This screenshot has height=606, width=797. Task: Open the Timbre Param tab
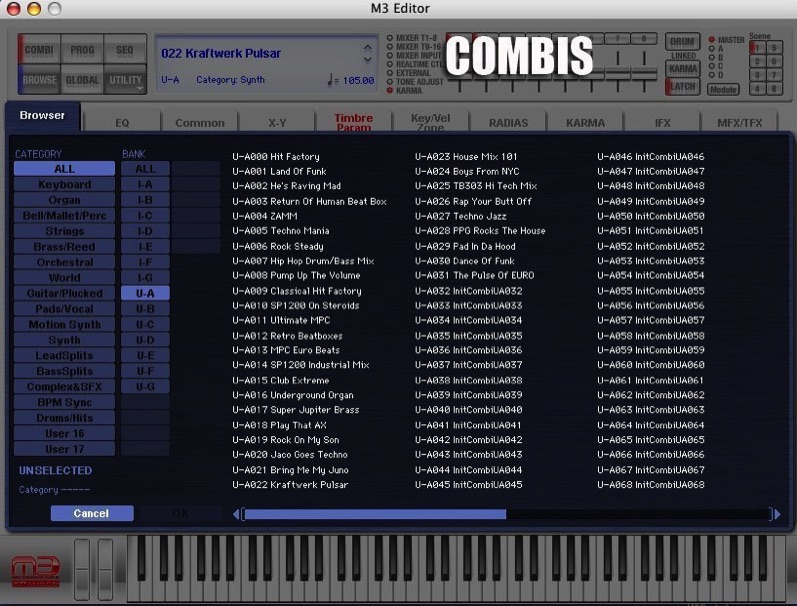click(x=354, y=123)
